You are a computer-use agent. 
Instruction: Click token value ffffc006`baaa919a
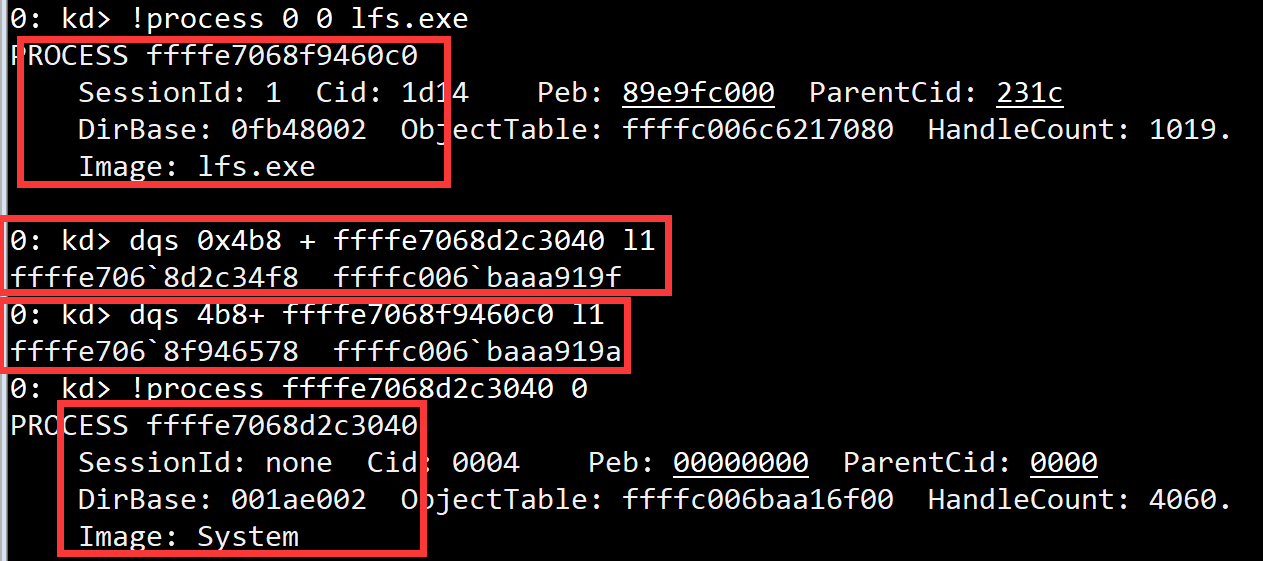coord(477,352)
